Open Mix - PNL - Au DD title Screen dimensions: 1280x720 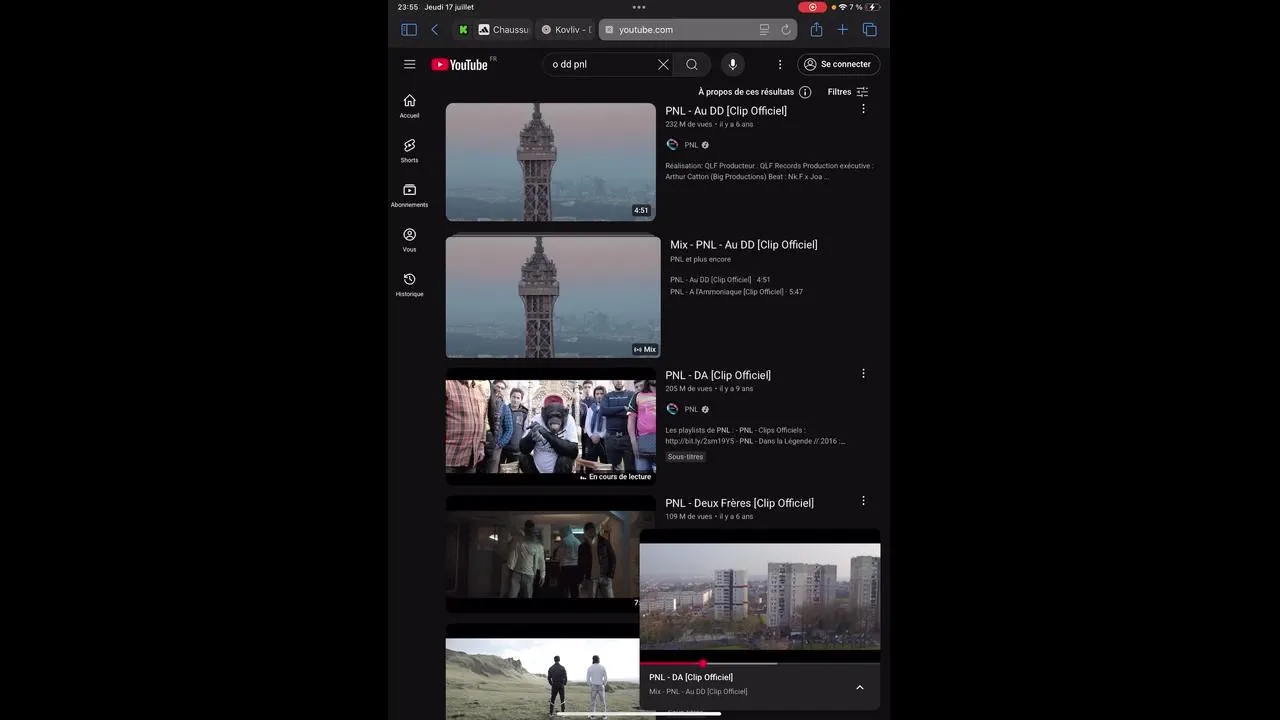coord(743,245)
